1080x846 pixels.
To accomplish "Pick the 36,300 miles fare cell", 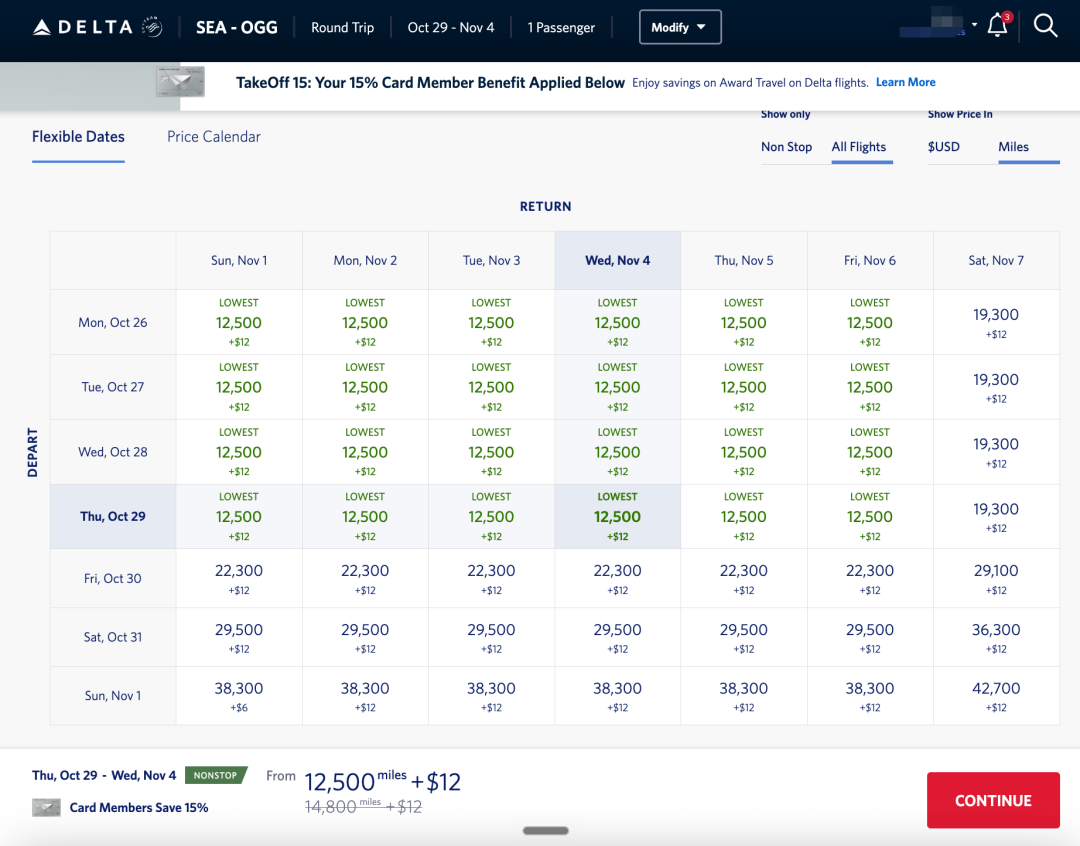I will pyautogui.click(x=996, y=637).
